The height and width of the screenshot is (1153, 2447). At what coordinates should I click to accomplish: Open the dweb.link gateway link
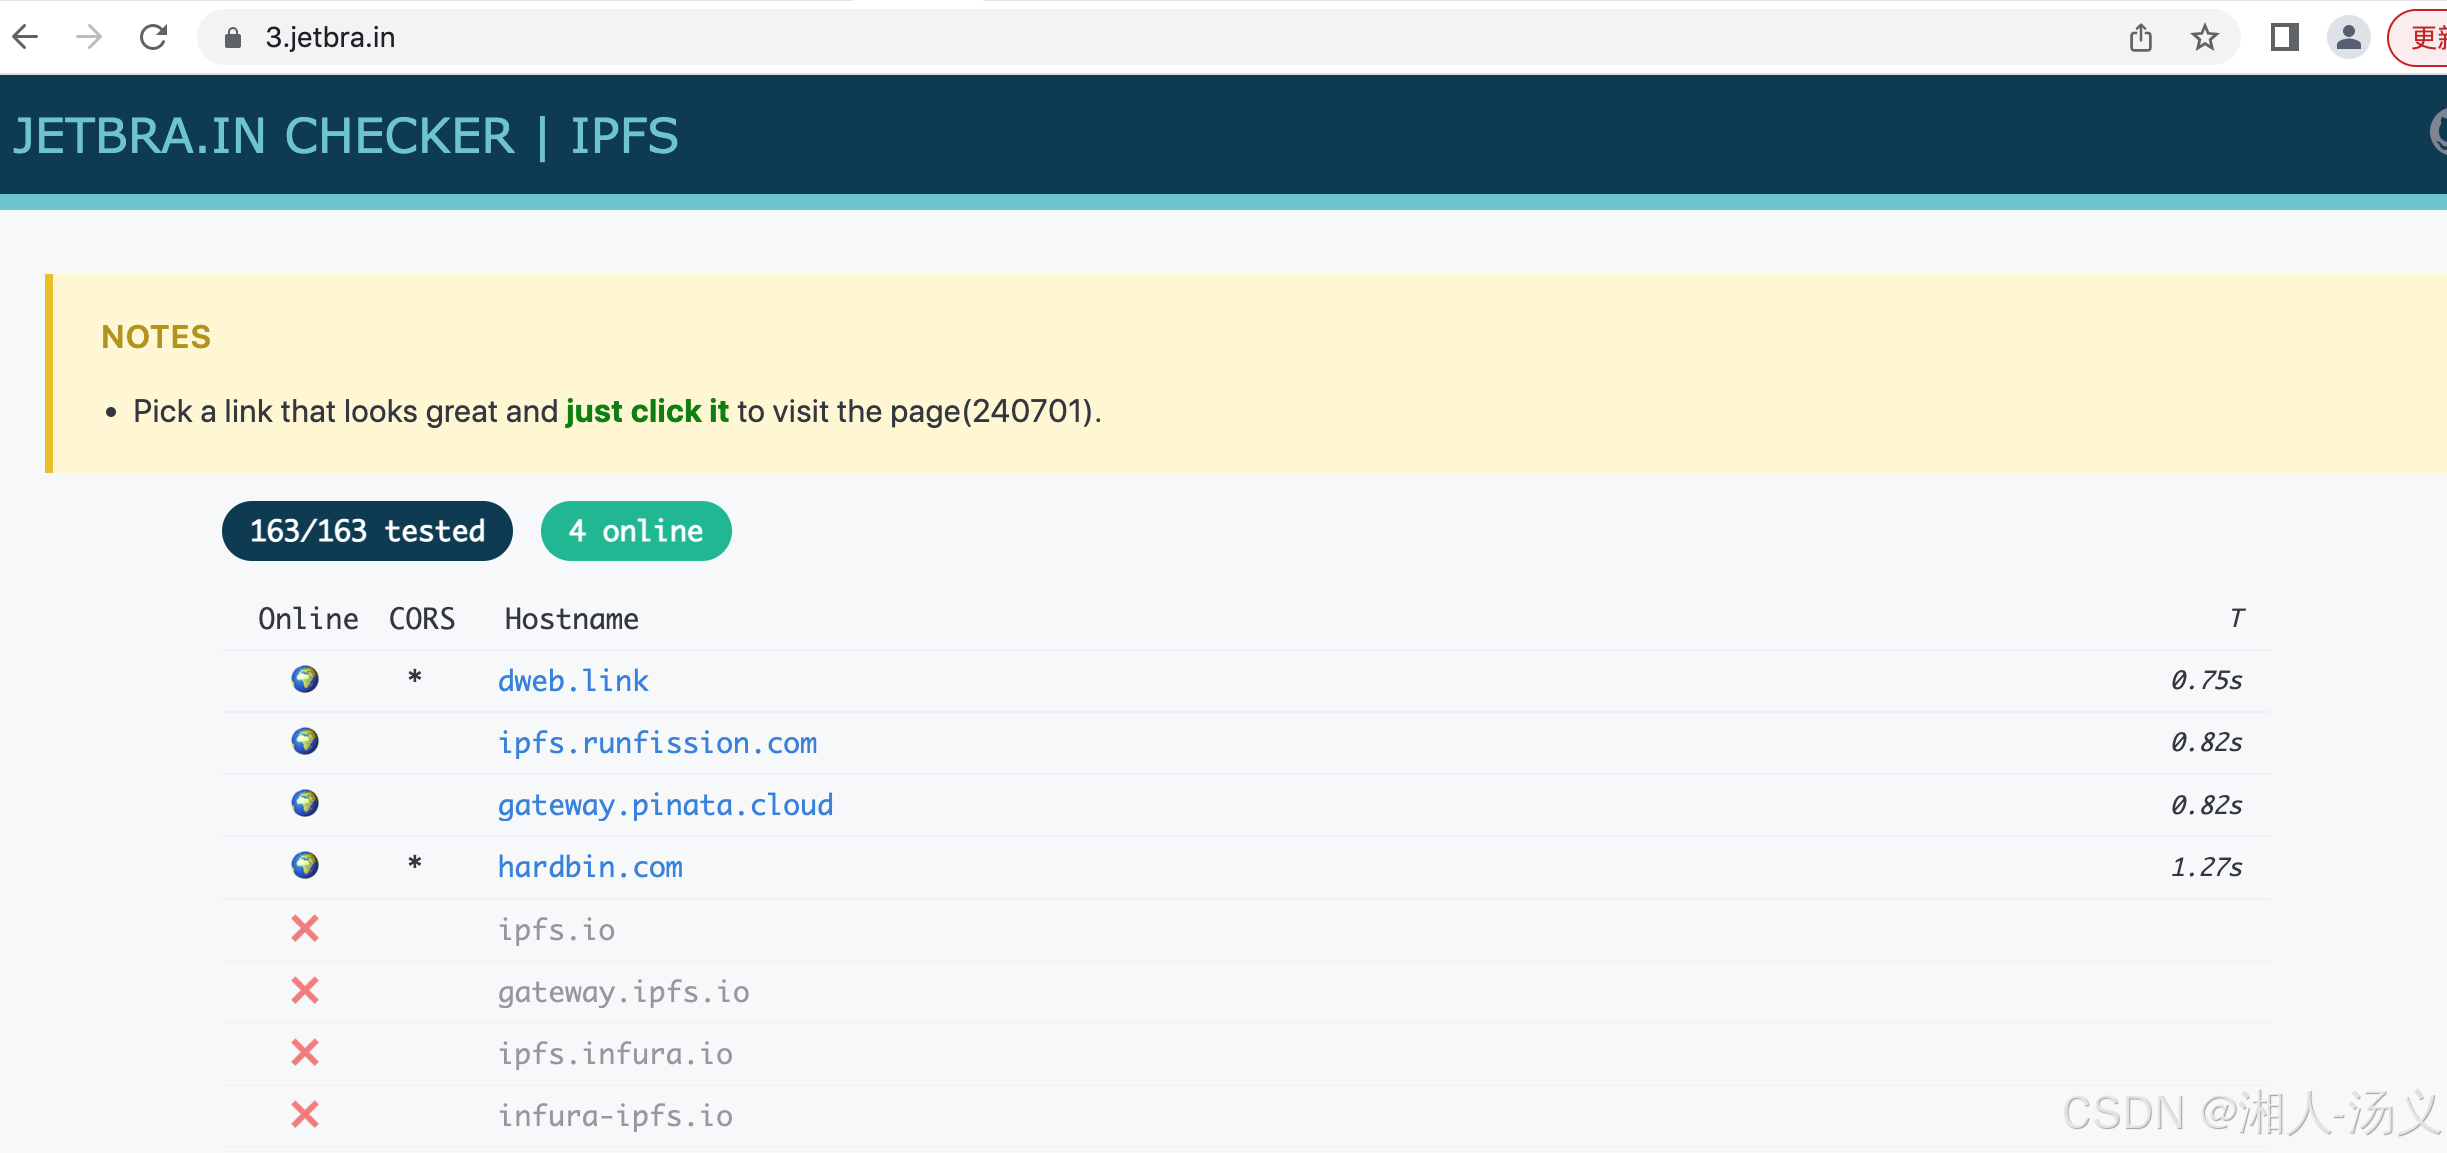coord(573,681)
